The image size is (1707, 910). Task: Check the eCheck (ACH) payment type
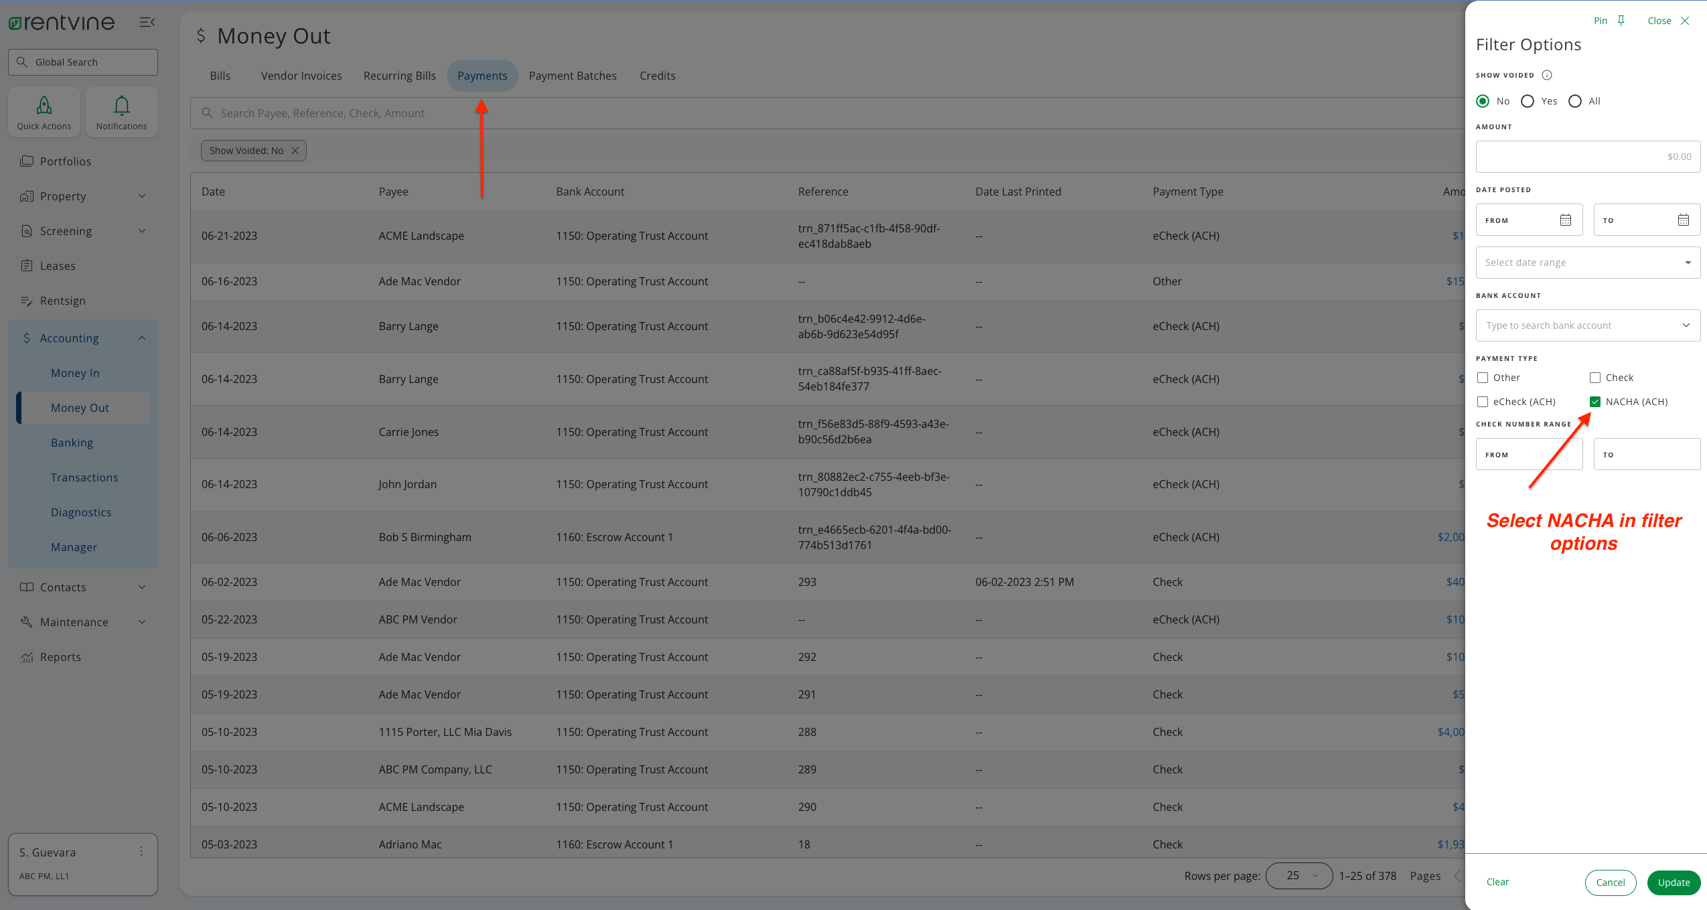(1483, 402)
